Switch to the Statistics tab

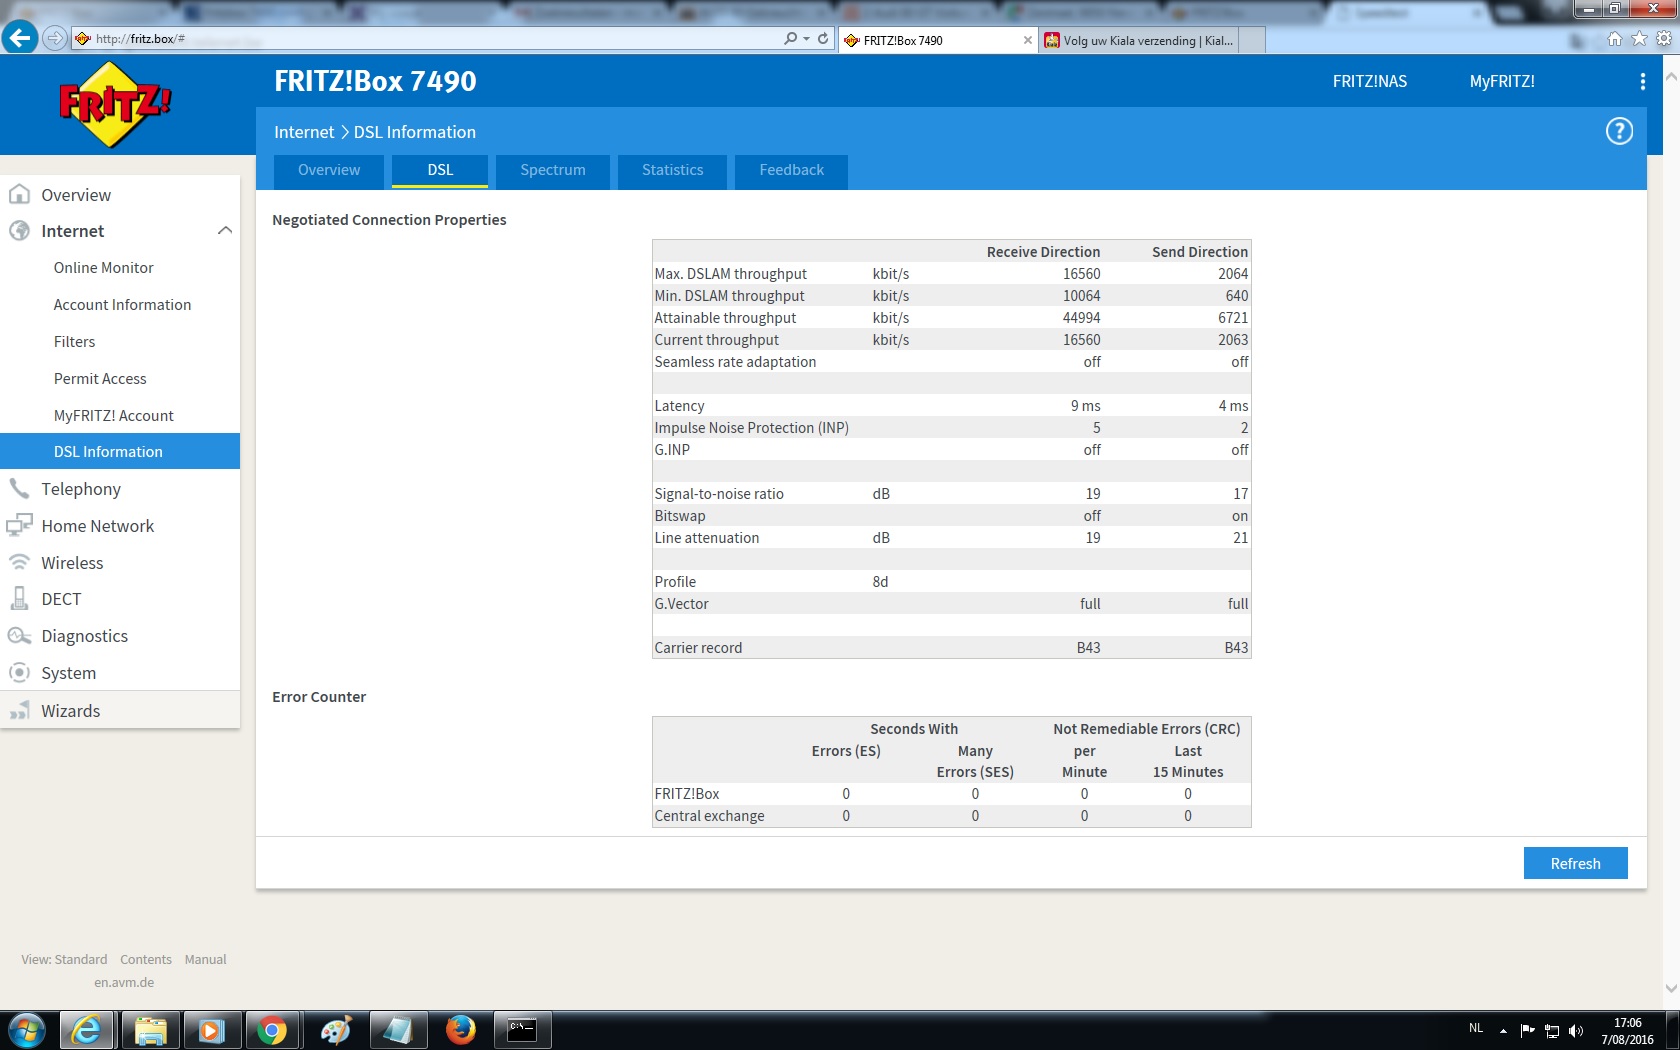coord(672,170)
